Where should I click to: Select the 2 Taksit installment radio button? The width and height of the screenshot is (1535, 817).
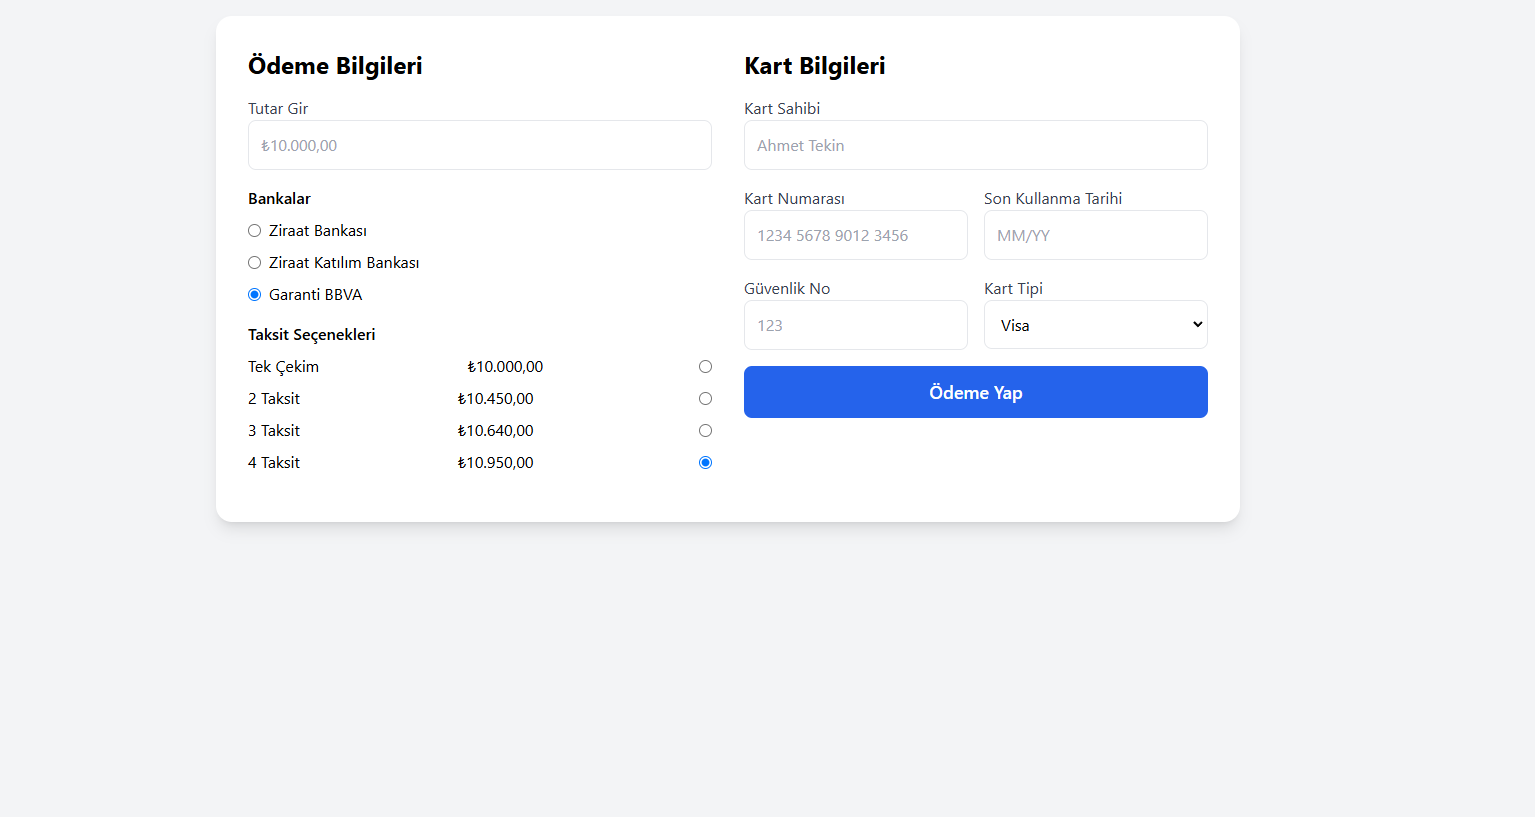[705, 399]
